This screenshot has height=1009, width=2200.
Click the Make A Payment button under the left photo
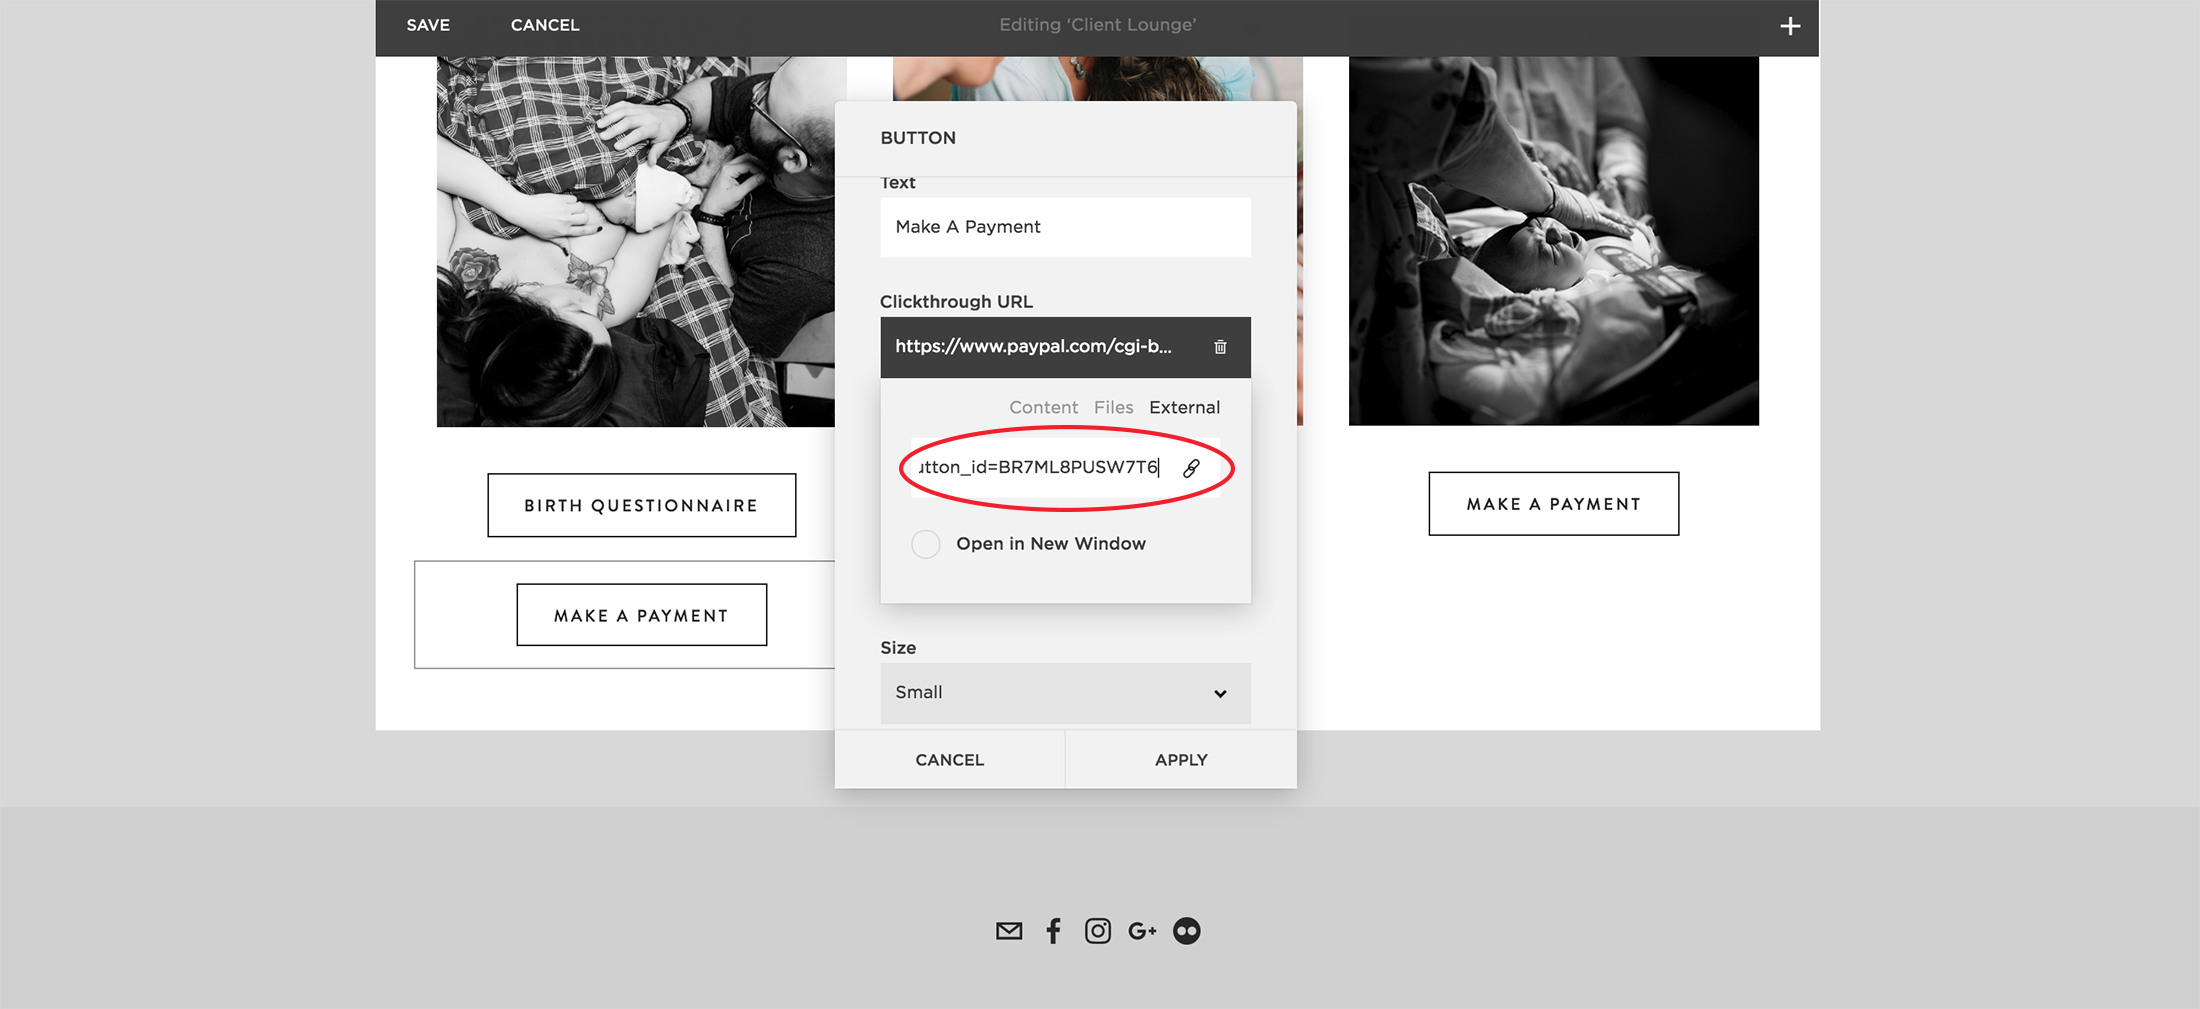click(642, 615)
